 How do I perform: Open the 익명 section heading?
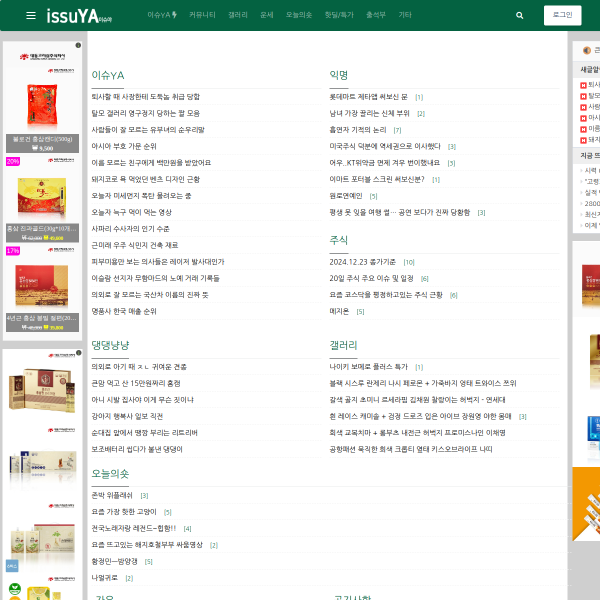(x=339, y=75)
